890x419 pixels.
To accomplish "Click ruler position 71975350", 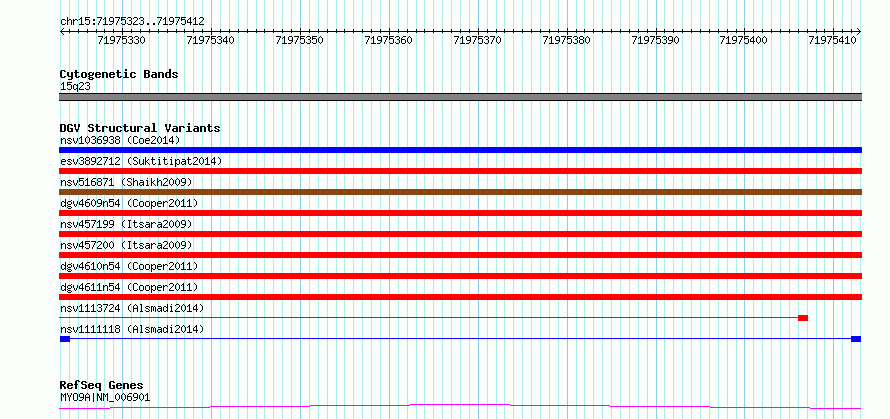I will 300,40.
